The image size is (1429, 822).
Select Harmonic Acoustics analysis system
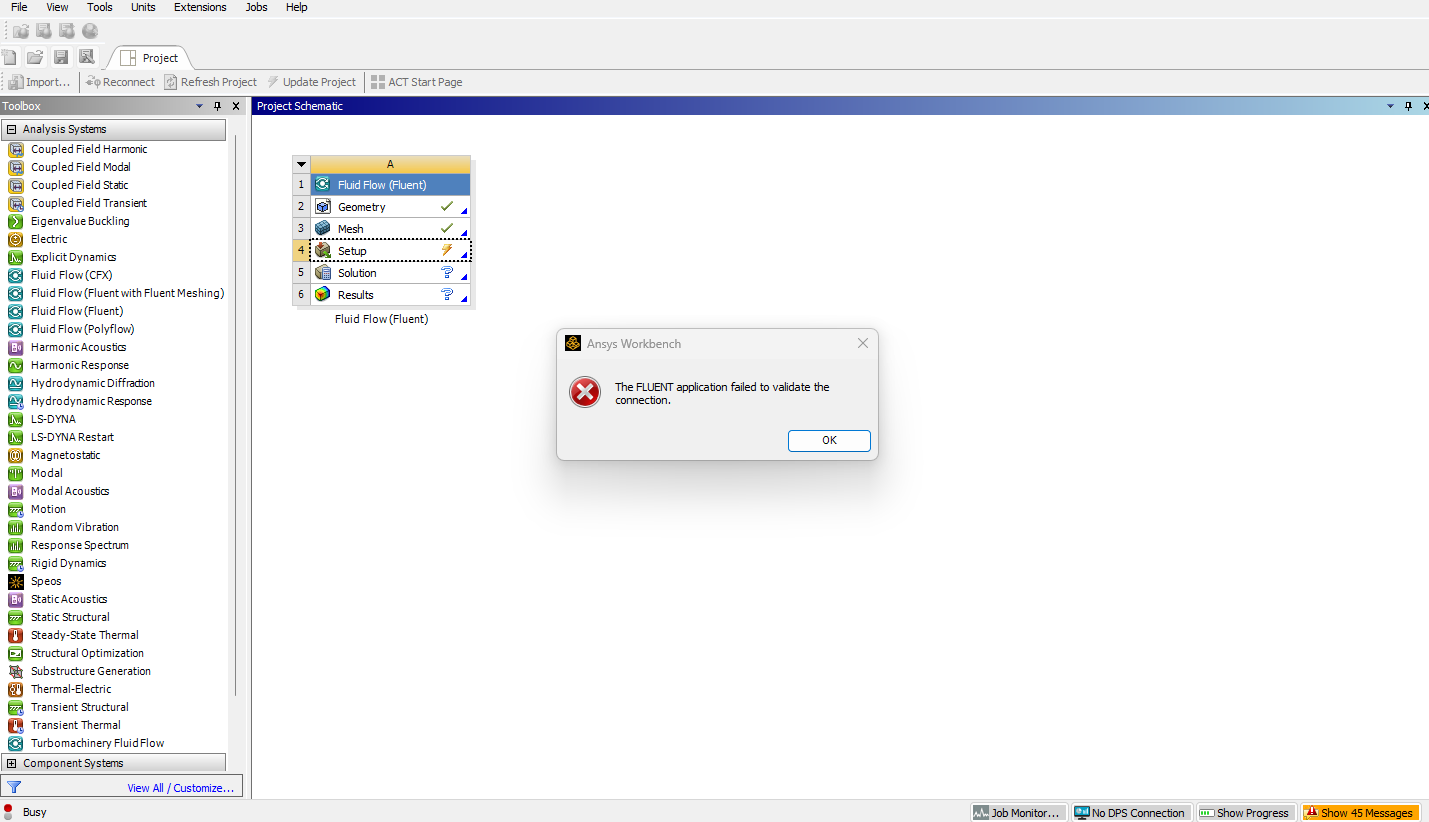point(78,347)
